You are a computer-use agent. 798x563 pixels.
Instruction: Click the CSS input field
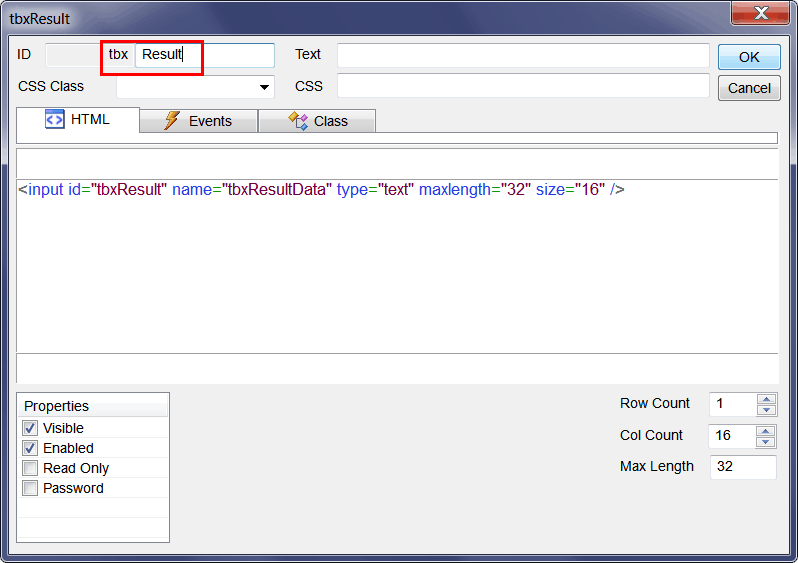(523, 86)
